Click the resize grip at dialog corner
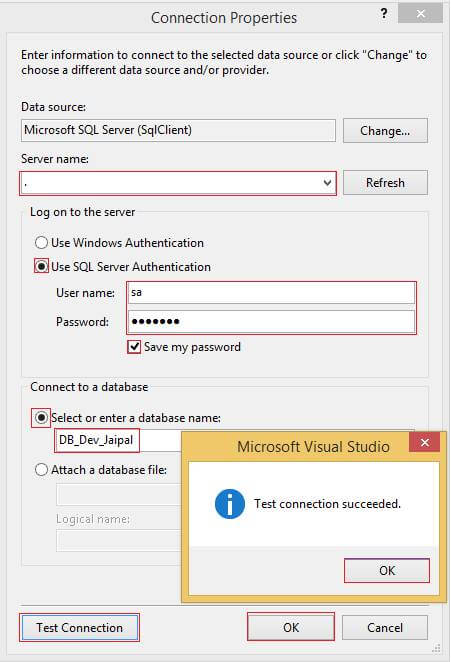The height and width of the screenshot is (662, 451). click(x=436, y=648)
